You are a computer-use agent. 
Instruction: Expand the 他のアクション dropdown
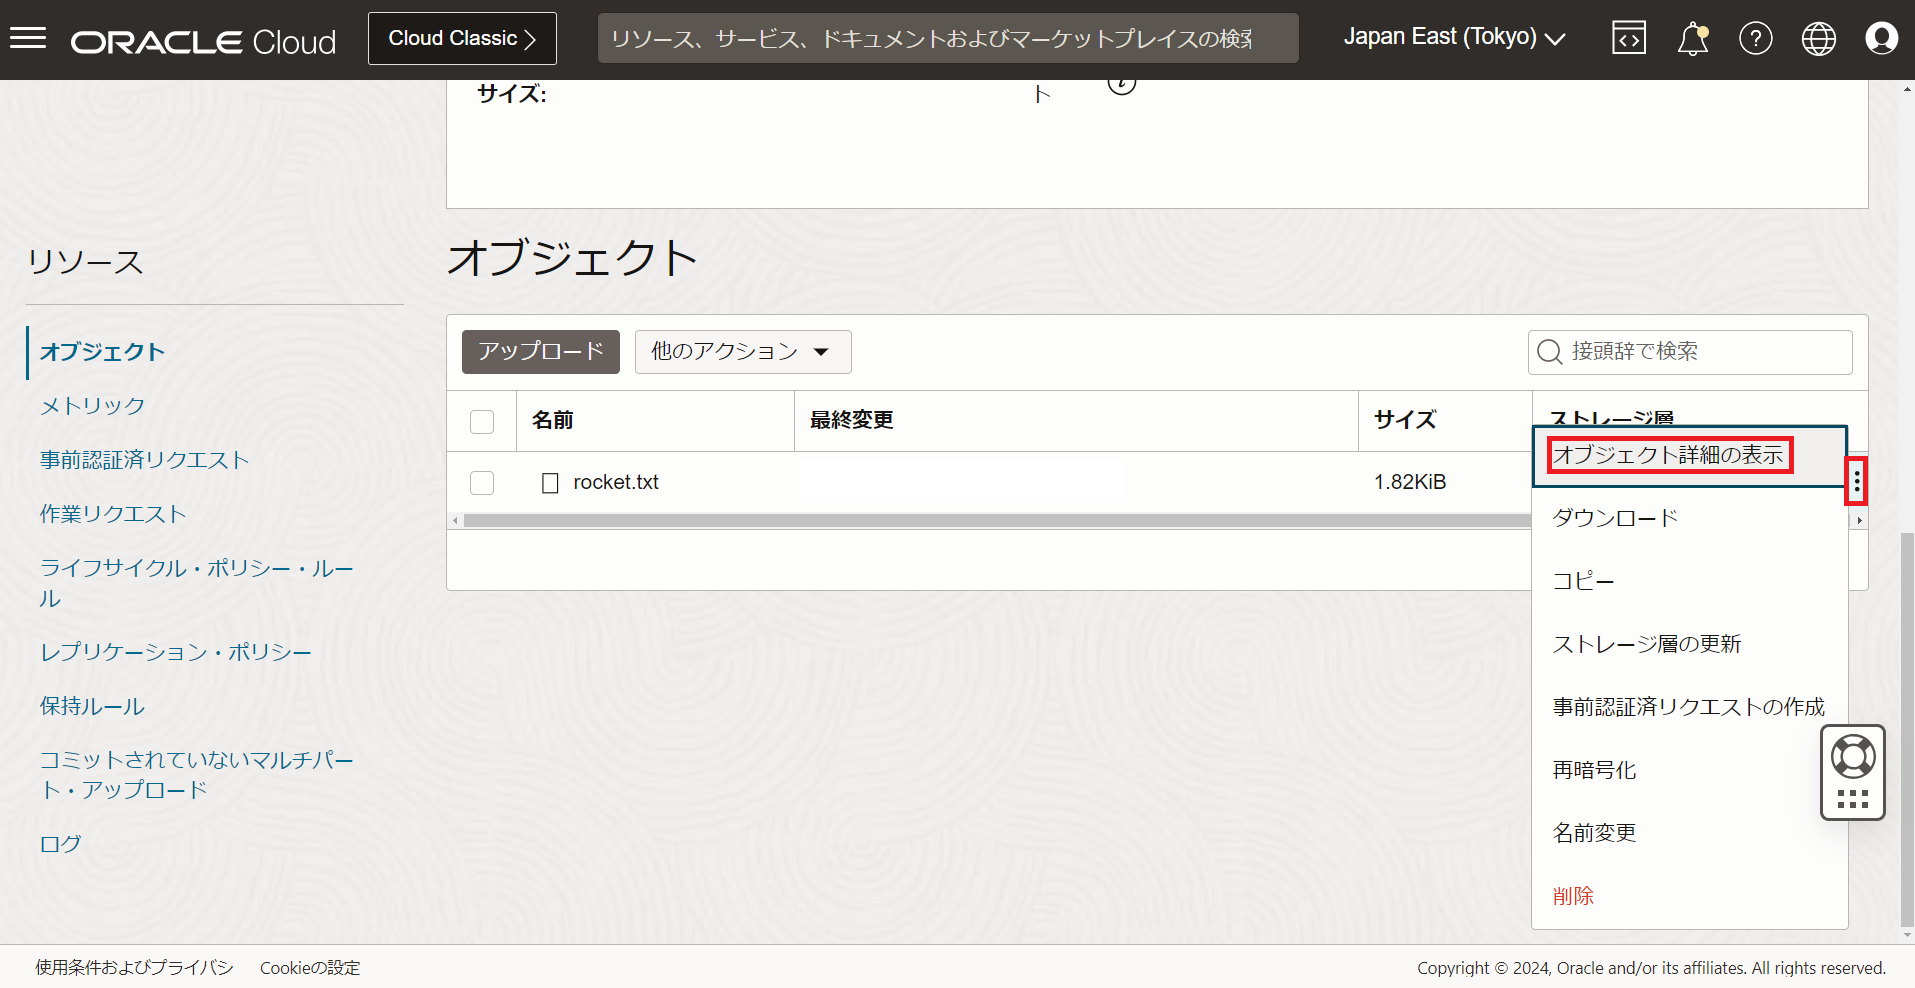(x=742, y=352)
